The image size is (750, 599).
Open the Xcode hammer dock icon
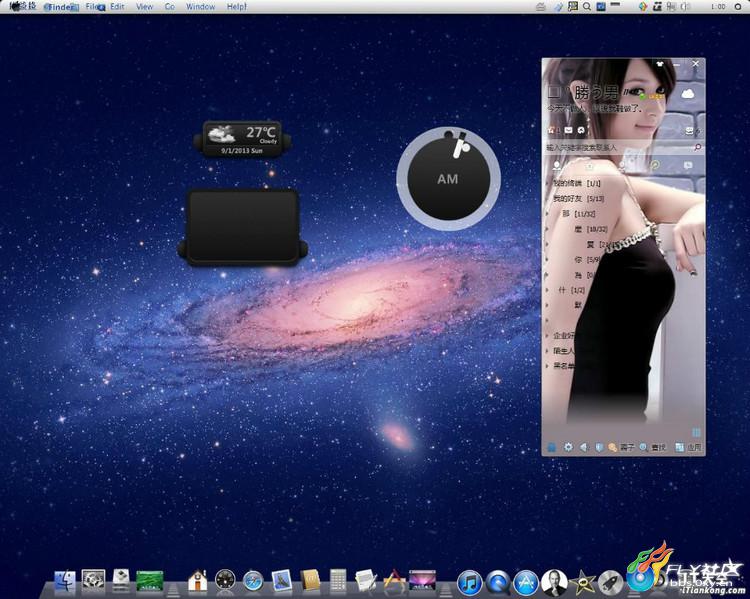click(395, 580)
